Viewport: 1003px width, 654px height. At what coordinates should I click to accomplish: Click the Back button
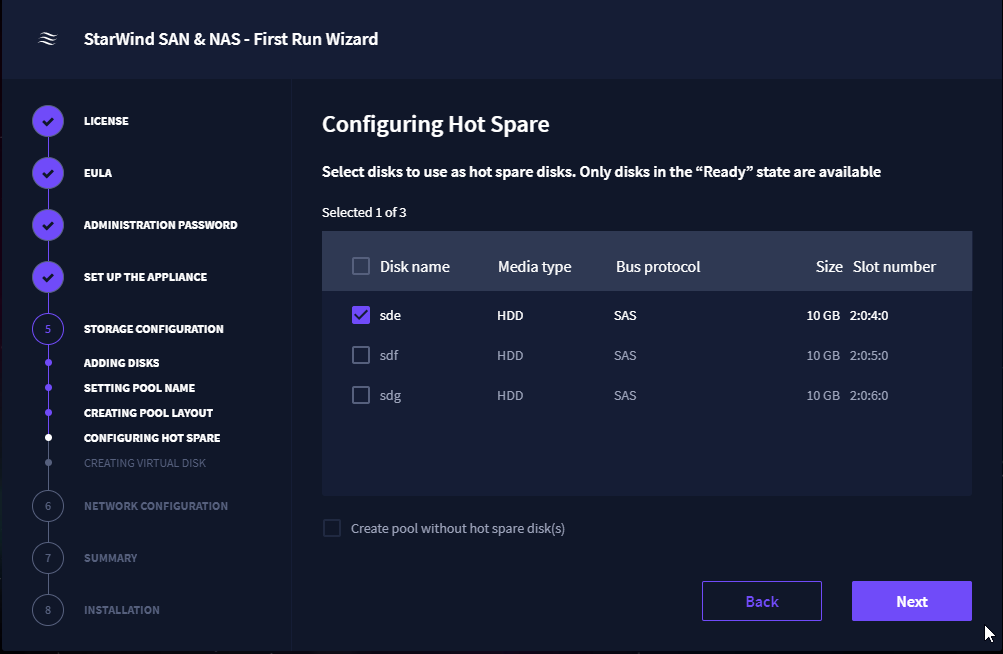tap(762, 601)
